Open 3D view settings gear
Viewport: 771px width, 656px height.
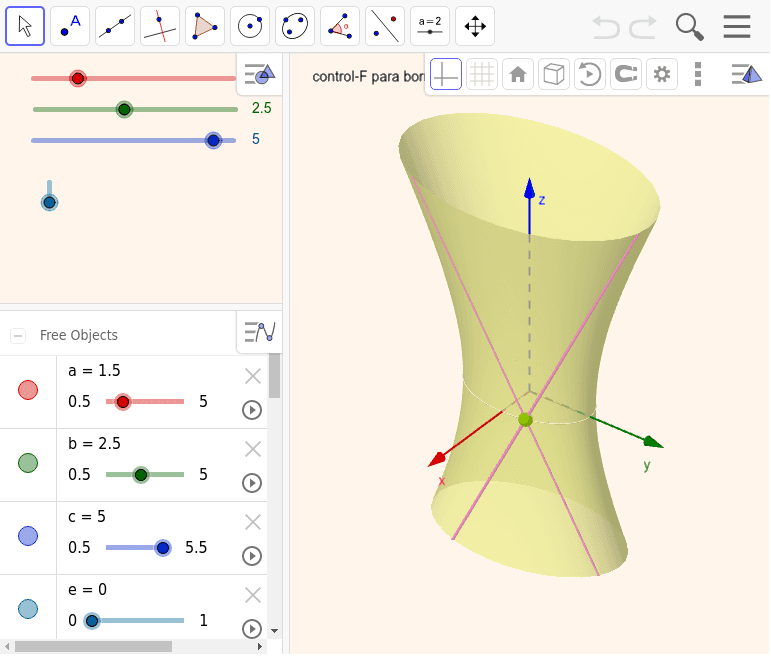click(662, 74)
